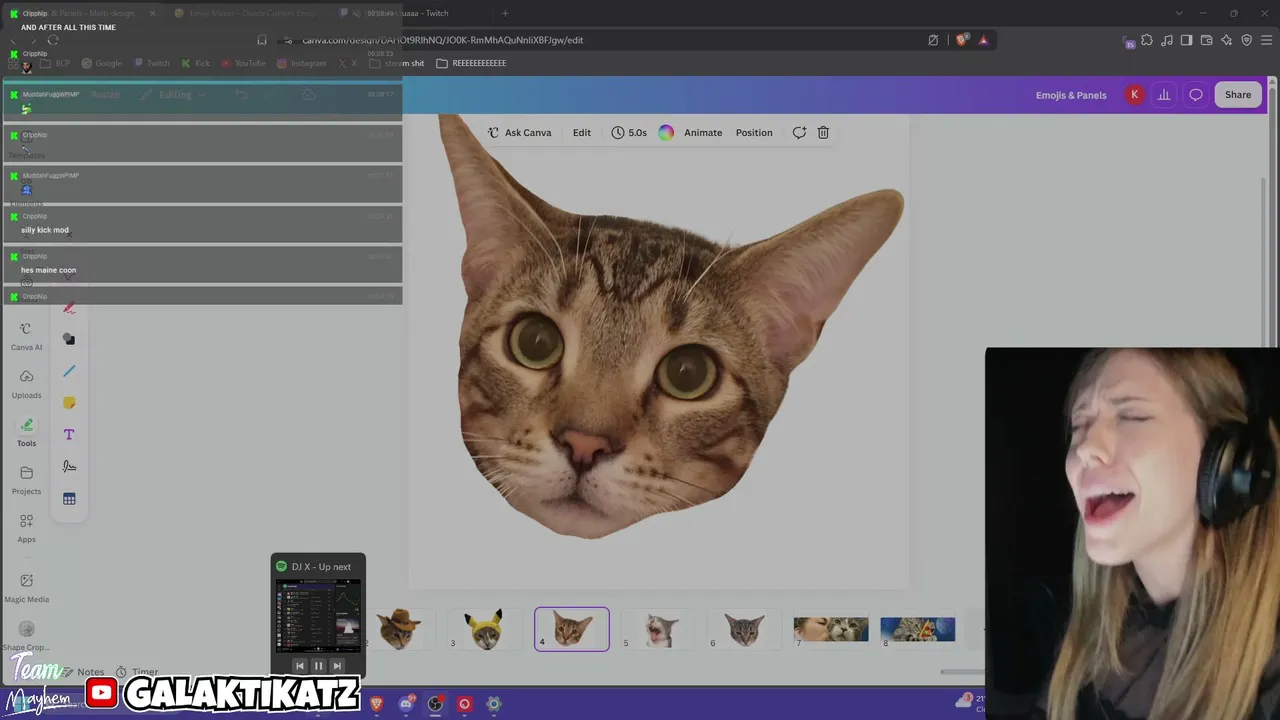1280x720 pixels.
Task: Open the Instagram bookmark
Action: [301, 63]
